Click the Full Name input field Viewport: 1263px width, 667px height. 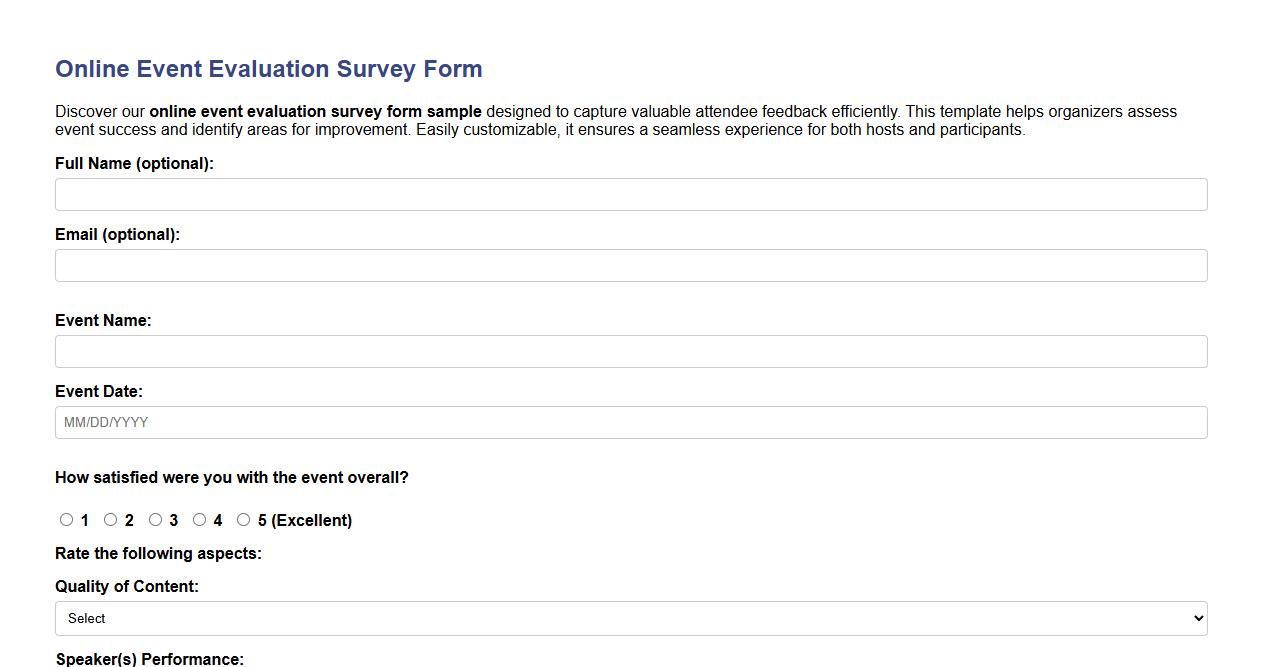(630, 194)
